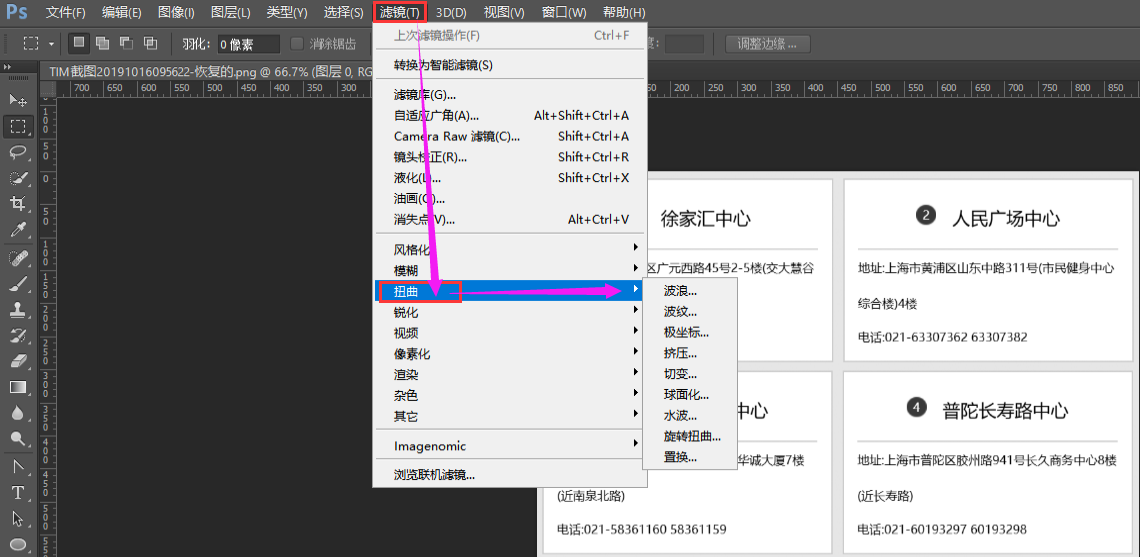Collapse the toolbox with double-arrow icon
Screen dimensions: 1140x557
[x=7, y=67]
